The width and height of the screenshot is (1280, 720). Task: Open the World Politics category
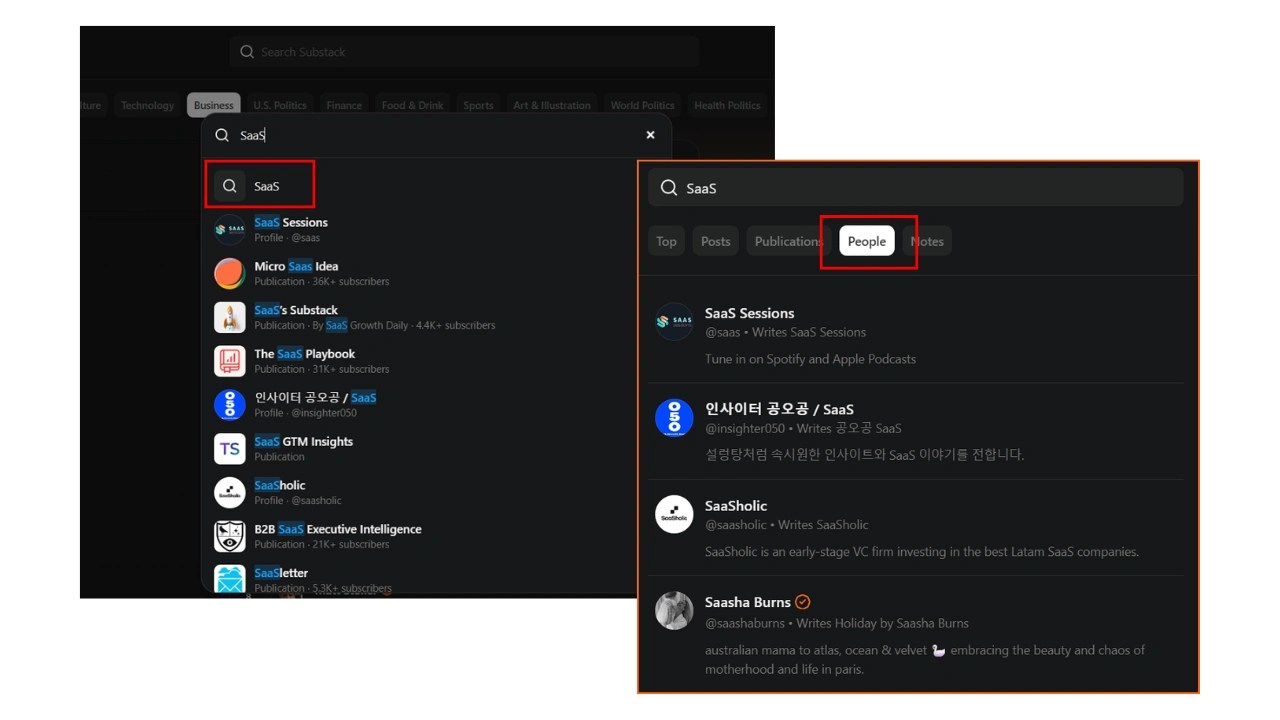click(x=642, y=105)
